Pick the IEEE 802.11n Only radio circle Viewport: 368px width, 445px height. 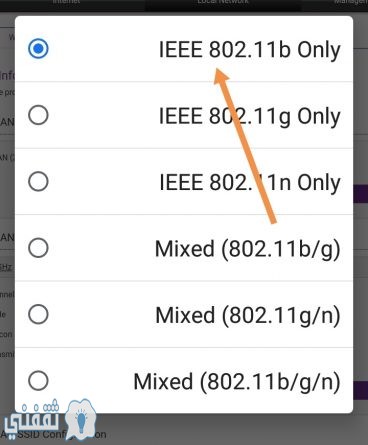pos(38,181)
